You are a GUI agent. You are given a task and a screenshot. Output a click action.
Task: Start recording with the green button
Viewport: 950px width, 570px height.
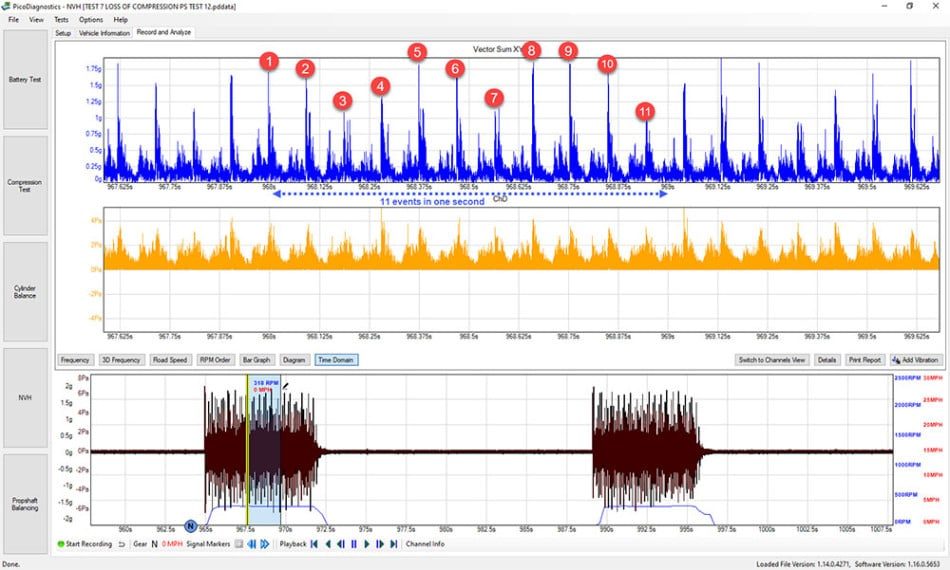(x=85, y=544)
